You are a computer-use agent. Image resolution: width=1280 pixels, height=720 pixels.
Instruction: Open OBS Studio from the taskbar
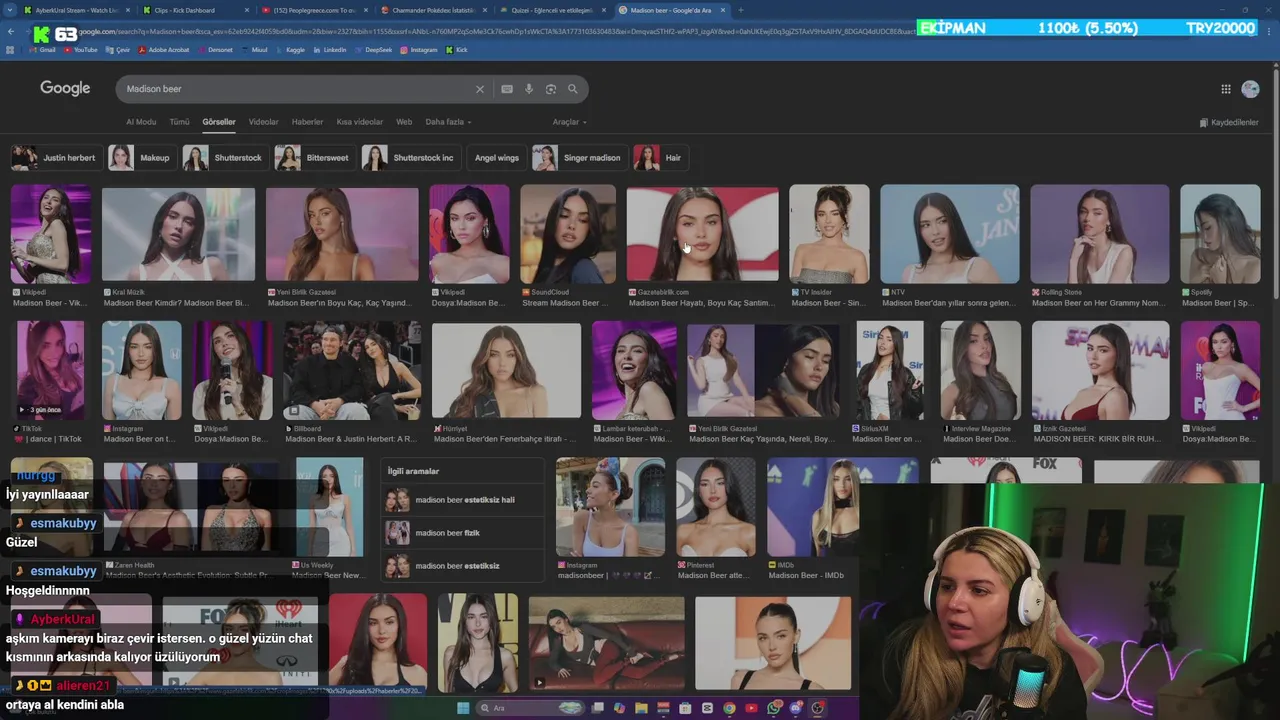click(818, 708)
